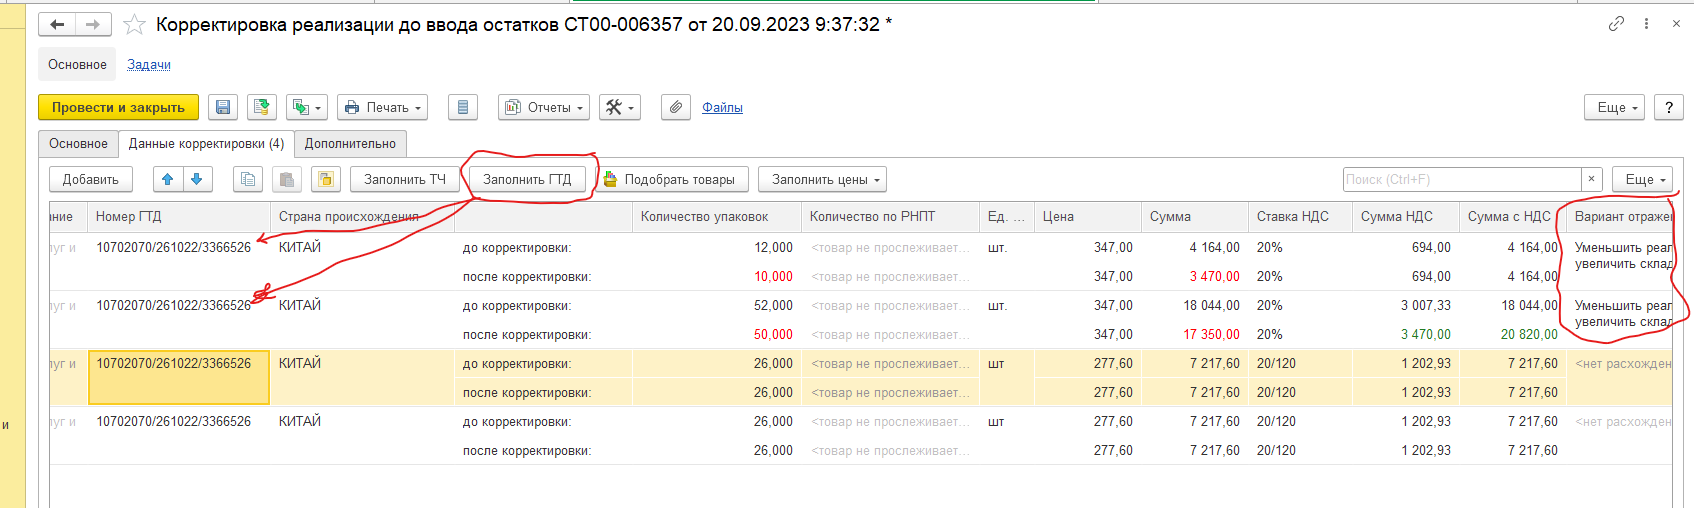Open the Файлы link
The width and height of the screenshot is (1694, 508).
(722, 108)
